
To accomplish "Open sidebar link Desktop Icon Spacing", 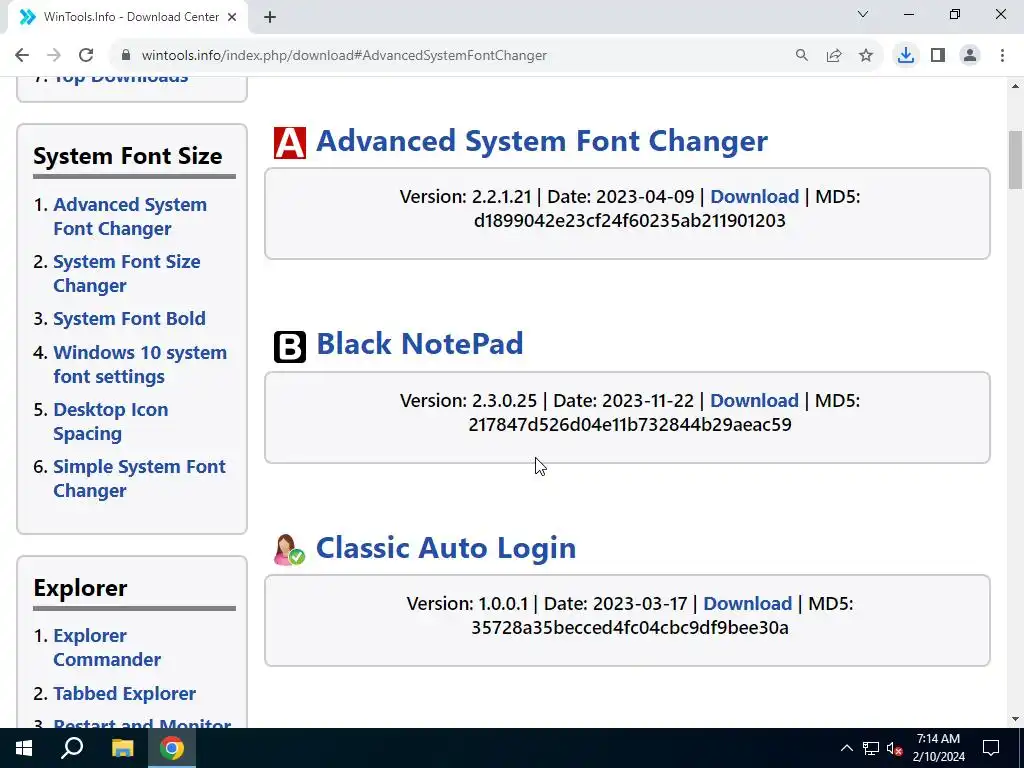I will (110, 422).
